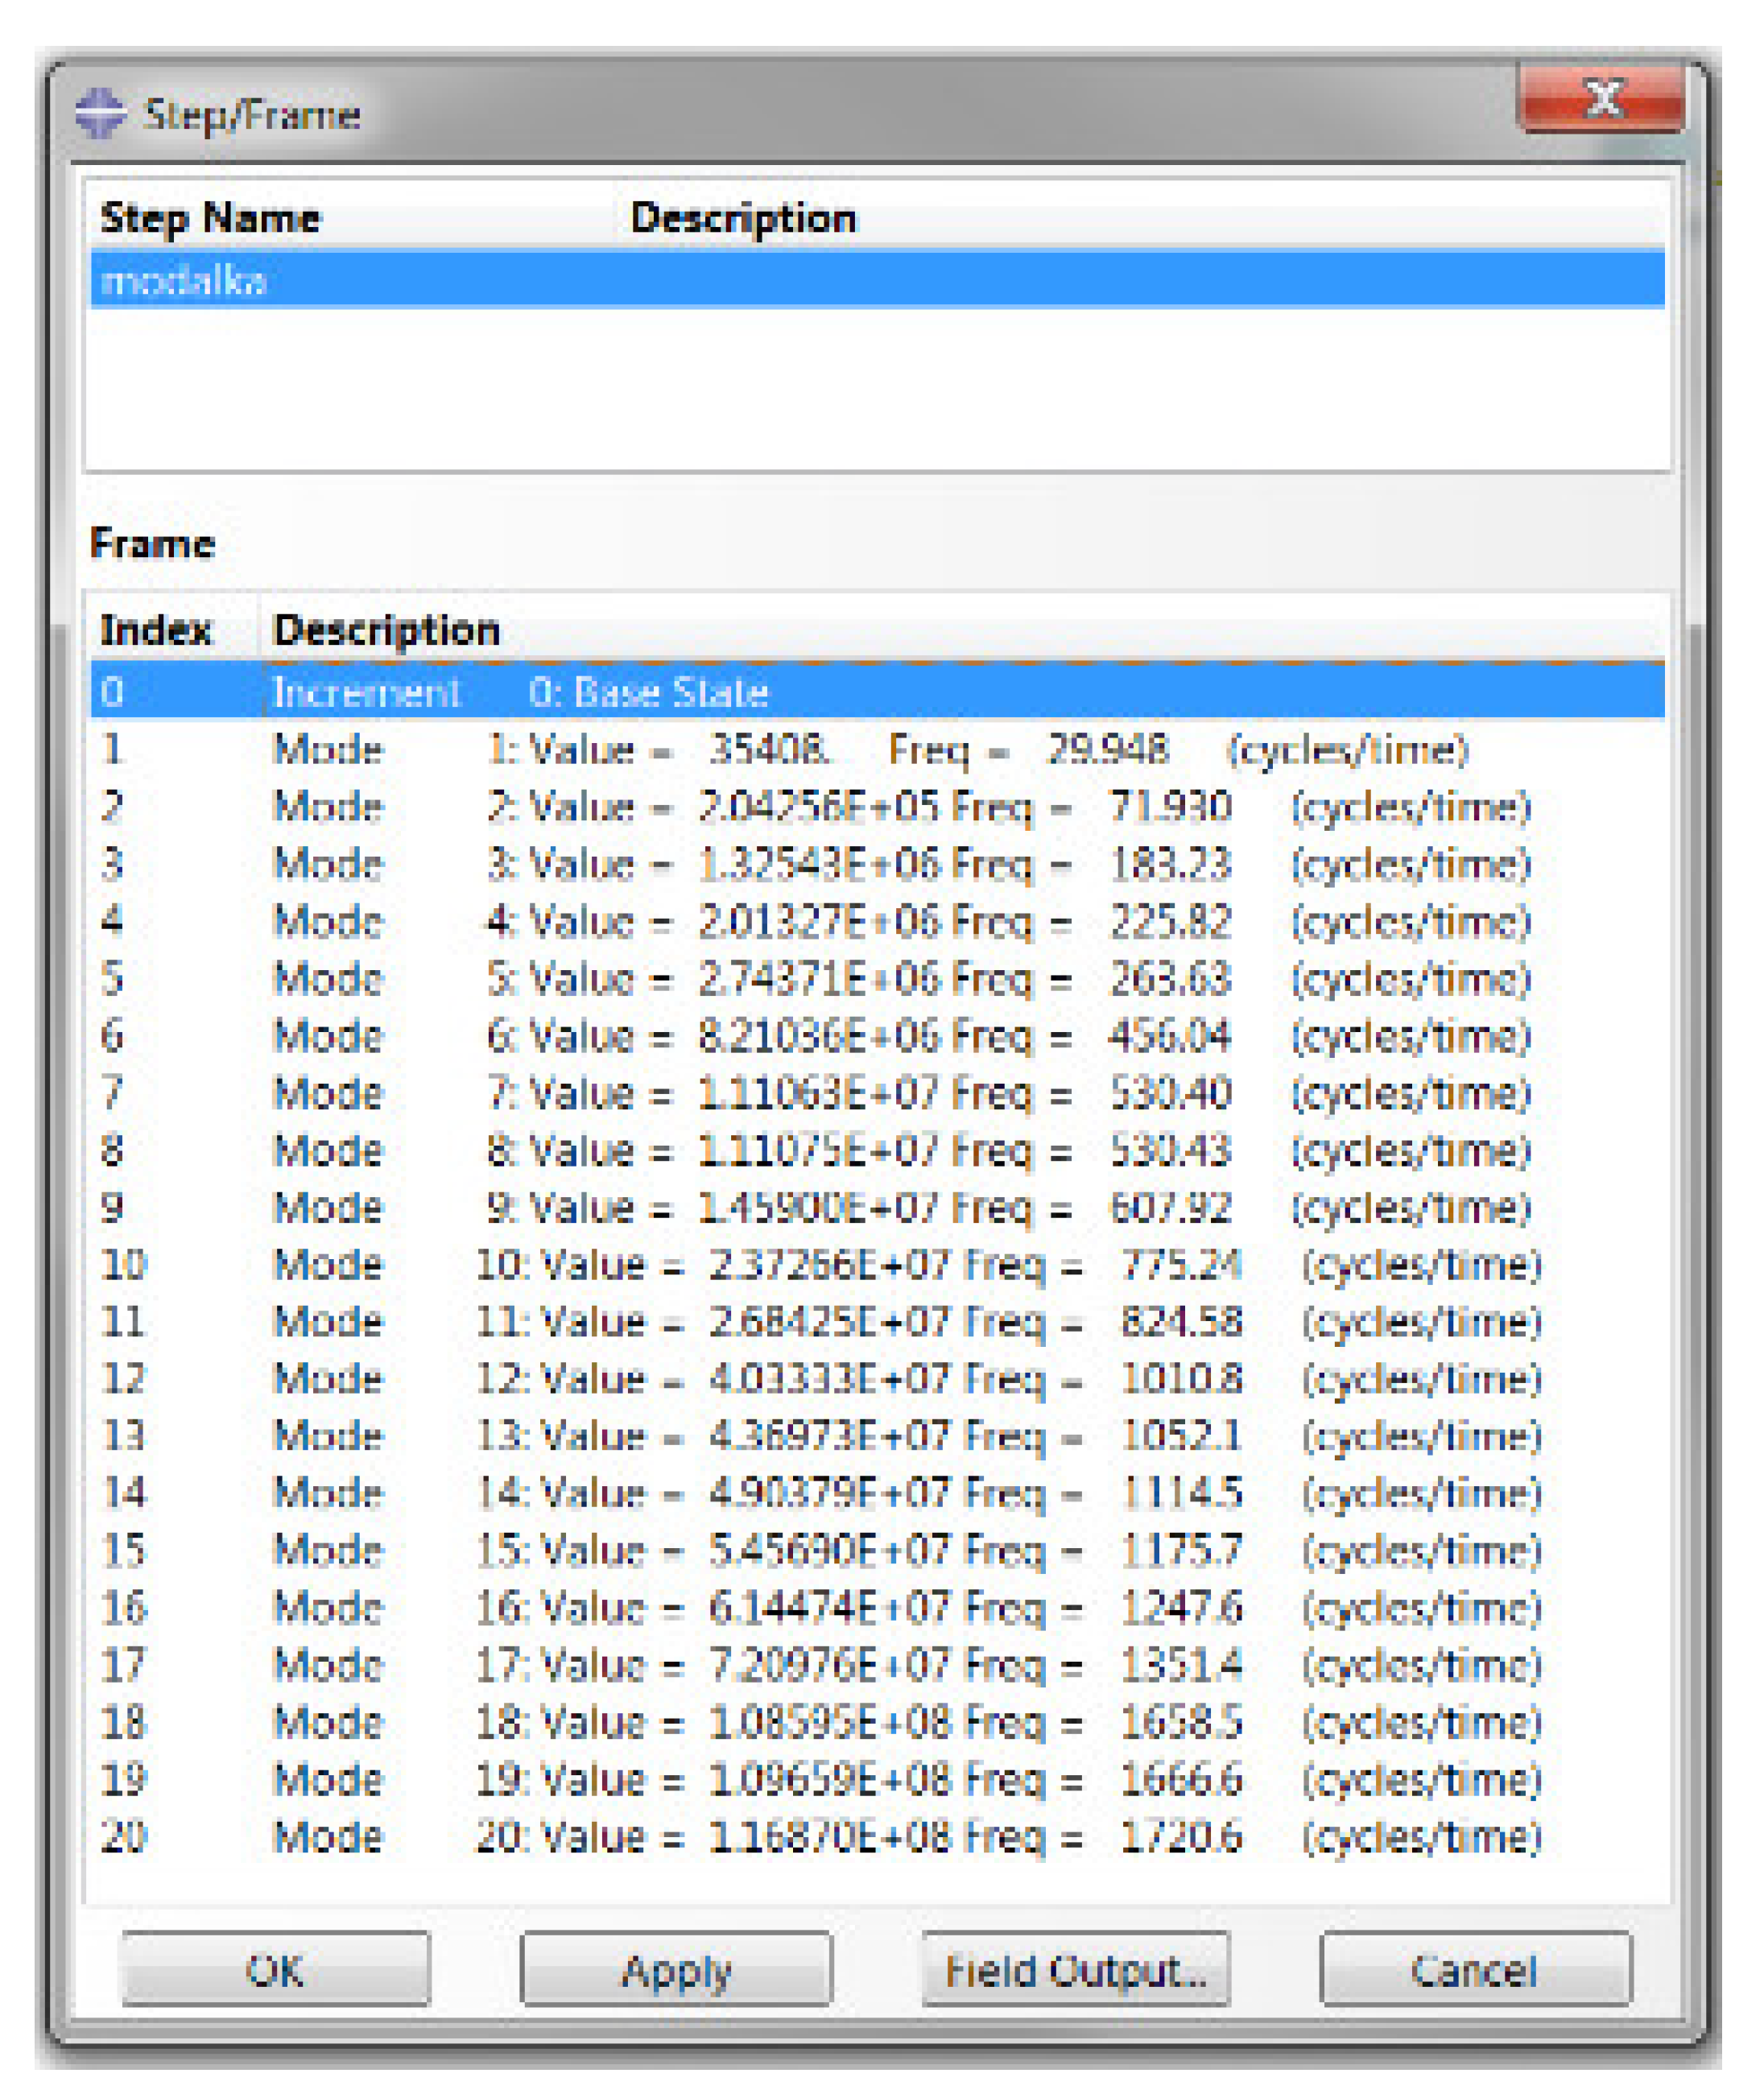Select Mode 1 frame at 29.948 frequency

[876, 749]
